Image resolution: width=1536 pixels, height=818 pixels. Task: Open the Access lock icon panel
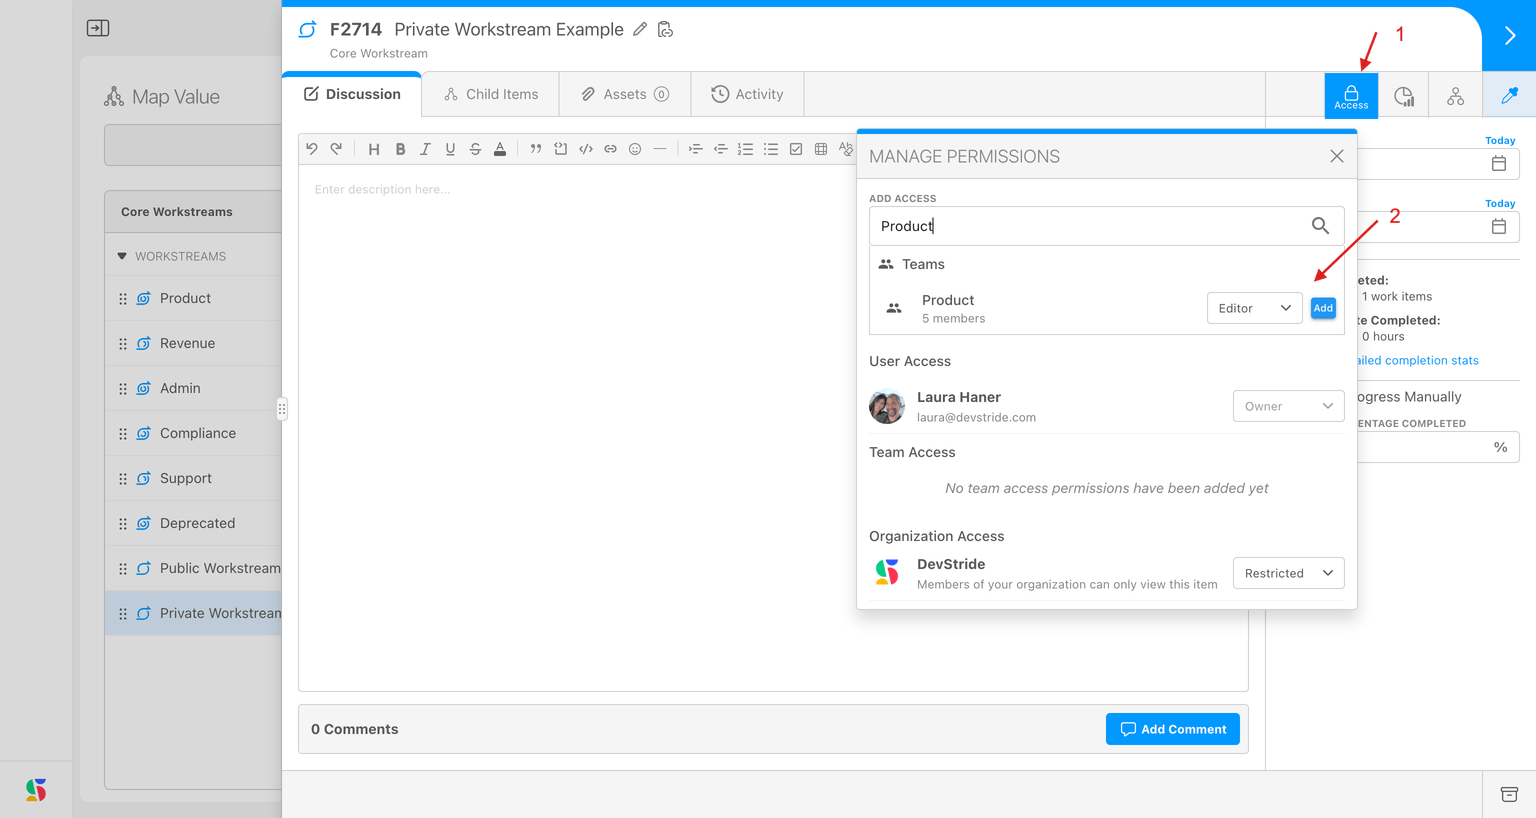(x=1350, y=96)
